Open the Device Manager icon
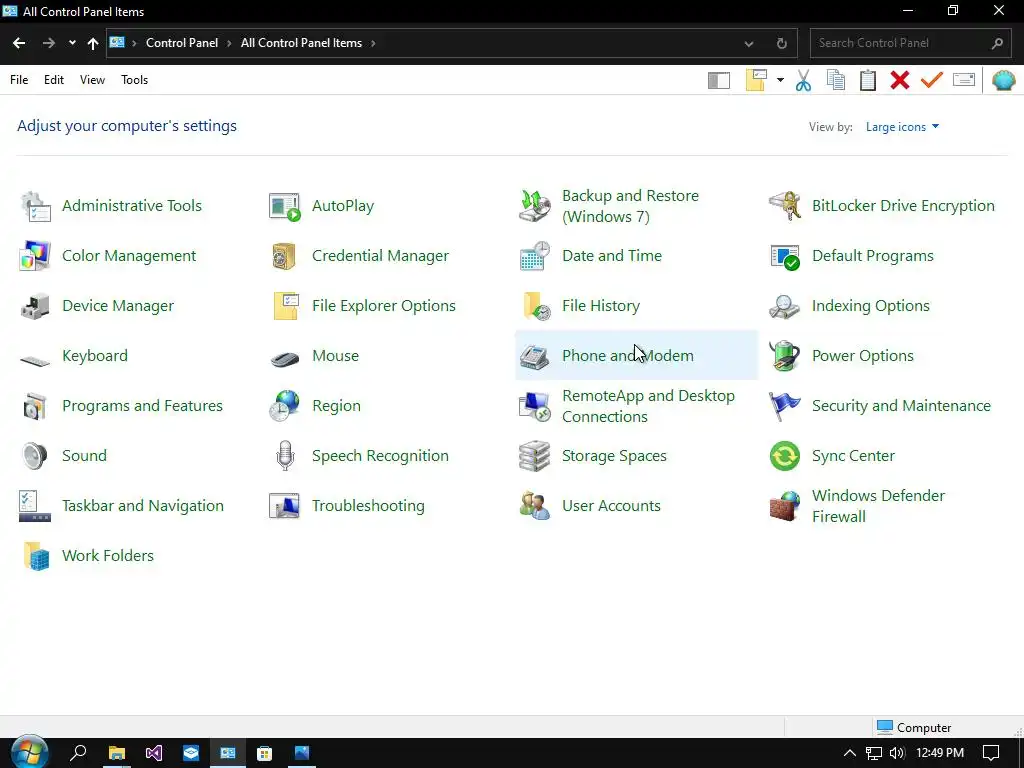1024x768 pixels. click(35, 306)
